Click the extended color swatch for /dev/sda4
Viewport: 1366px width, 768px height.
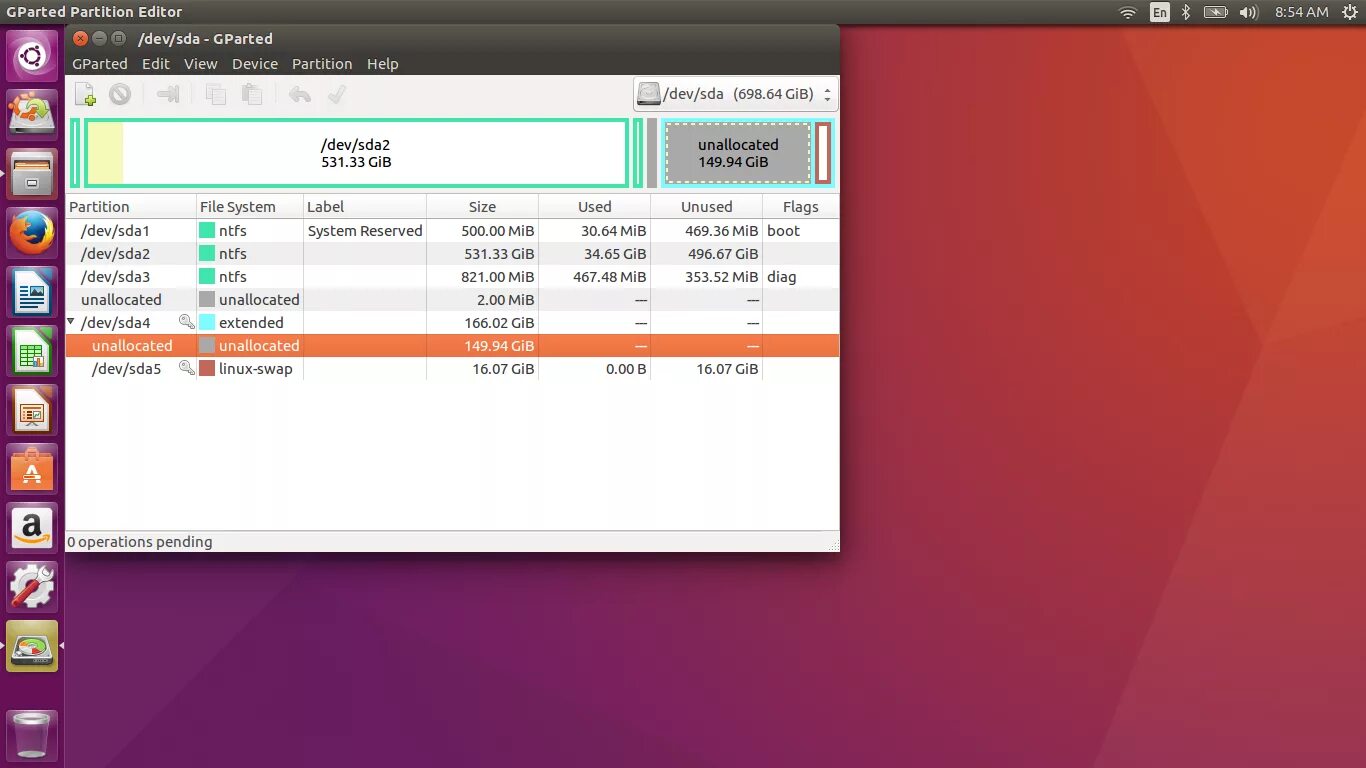[207, 323]
